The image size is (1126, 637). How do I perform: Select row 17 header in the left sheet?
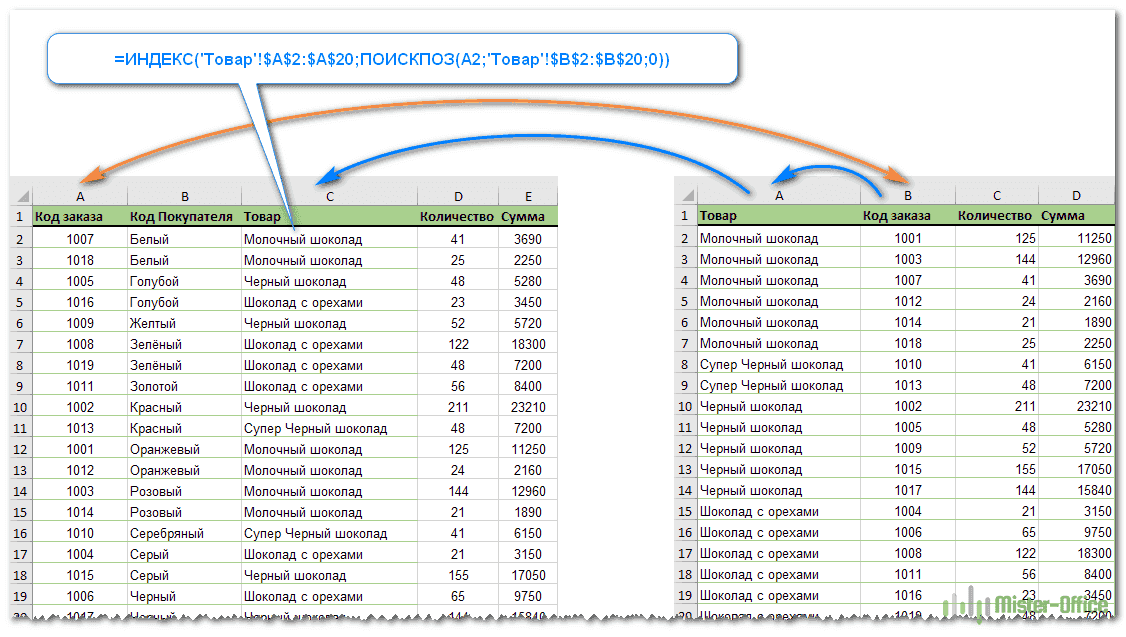pyautogui.click(x=20, y=554)
